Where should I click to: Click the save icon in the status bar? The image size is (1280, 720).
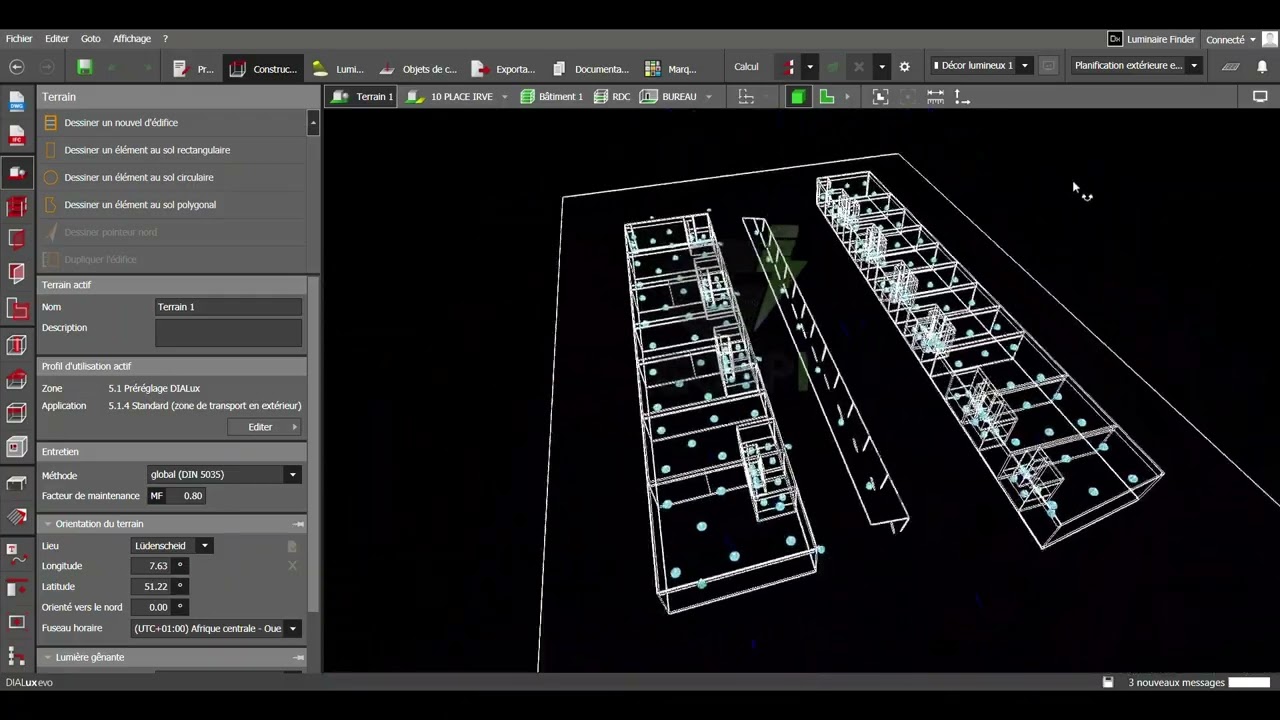(1108, 682)
